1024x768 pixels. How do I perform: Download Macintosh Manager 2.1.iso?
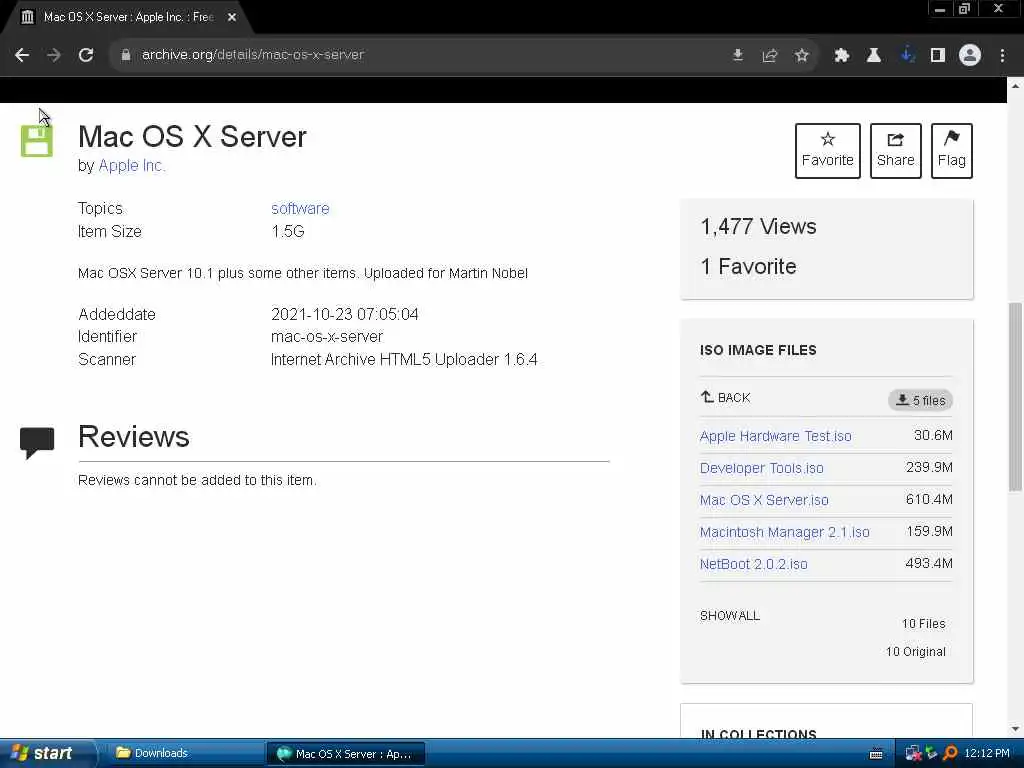(784, 532)
